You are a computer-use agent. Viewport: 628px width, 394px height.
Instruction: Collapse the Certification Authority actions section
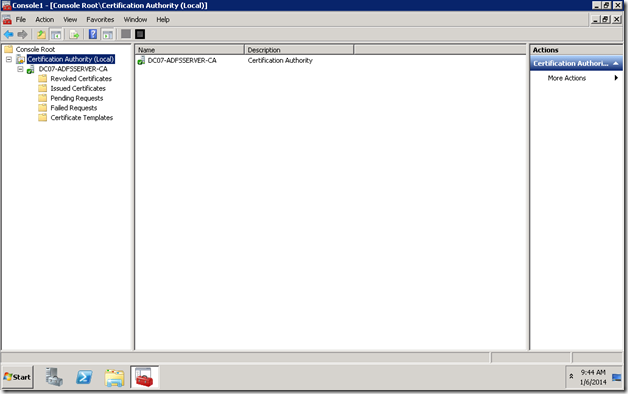[616, 63]
